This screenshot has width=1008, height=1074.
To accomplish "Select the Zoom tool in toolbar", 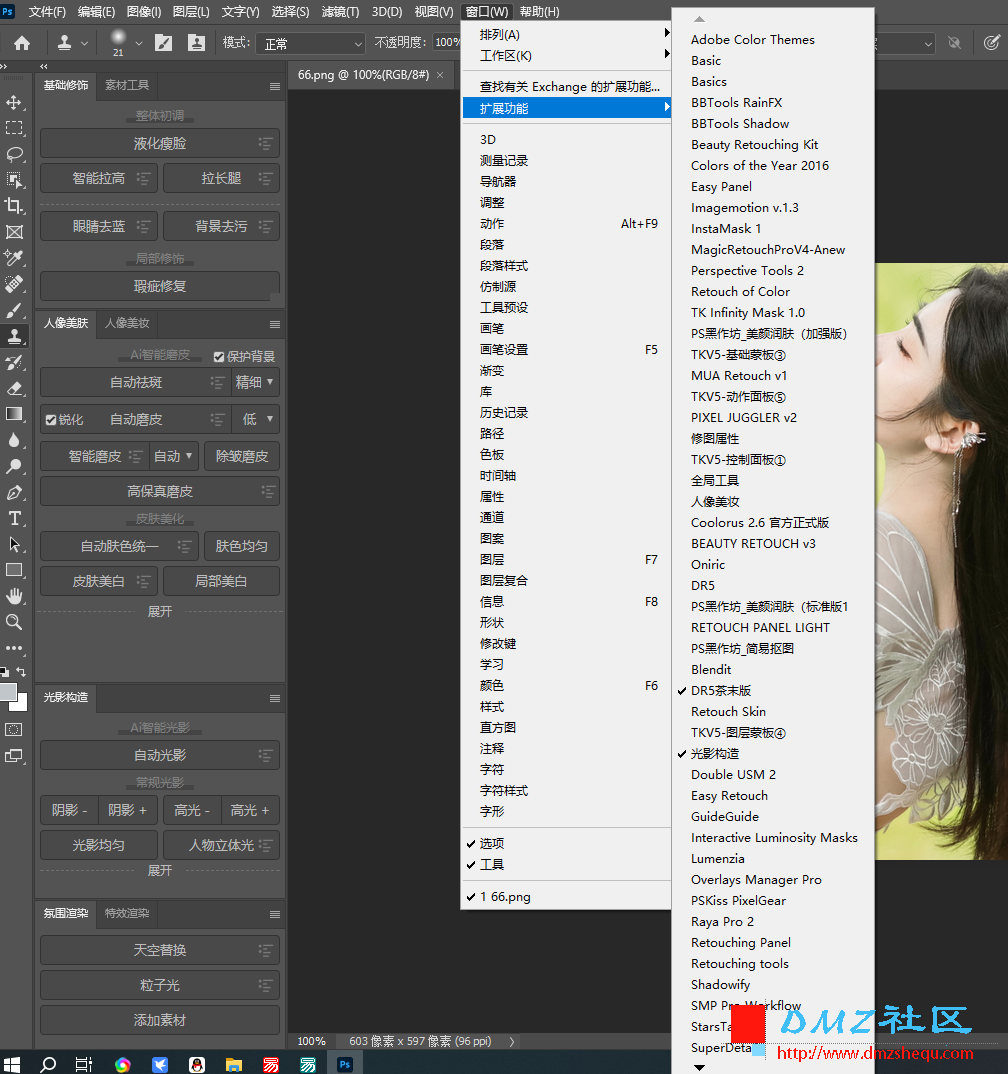I will [14, 622].
